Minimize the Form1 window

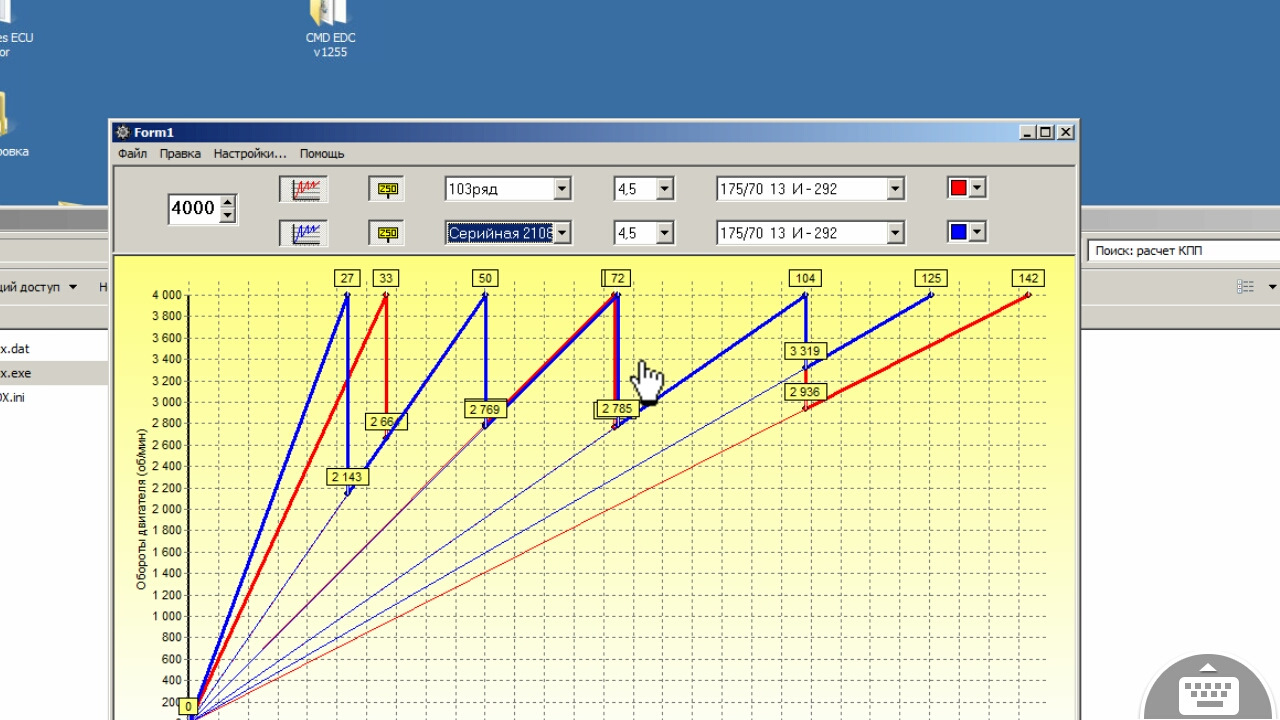(x=1028, y=132)
